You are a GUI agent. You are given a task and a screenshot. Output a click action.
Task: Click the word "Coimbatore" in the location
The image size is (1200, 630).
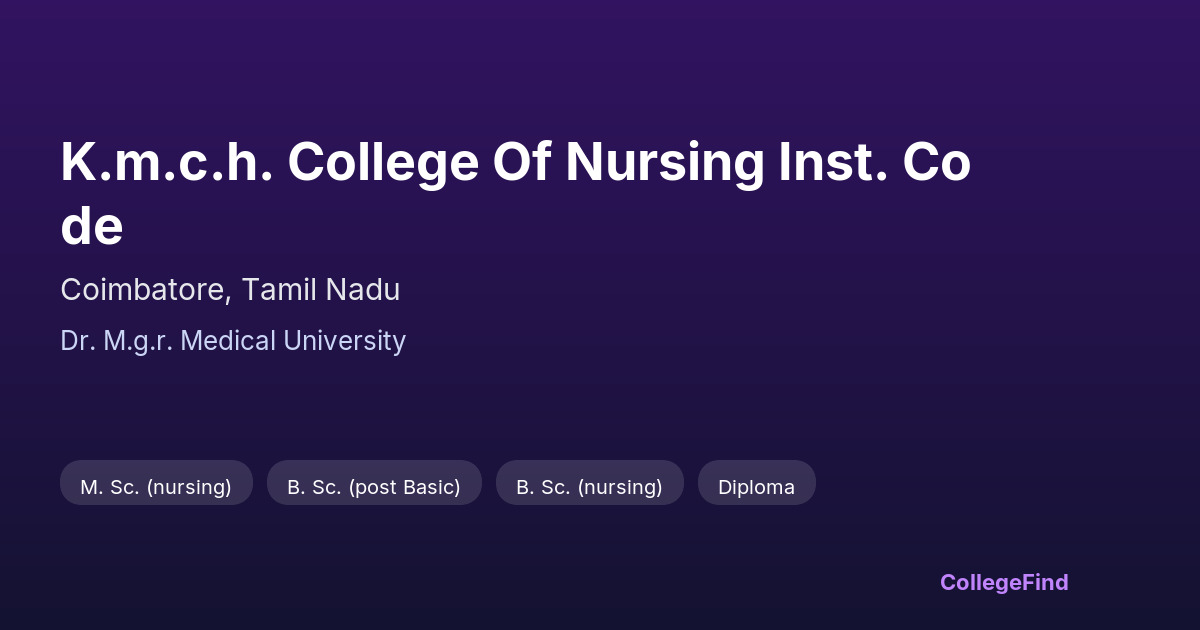click(x=146, y=290)
